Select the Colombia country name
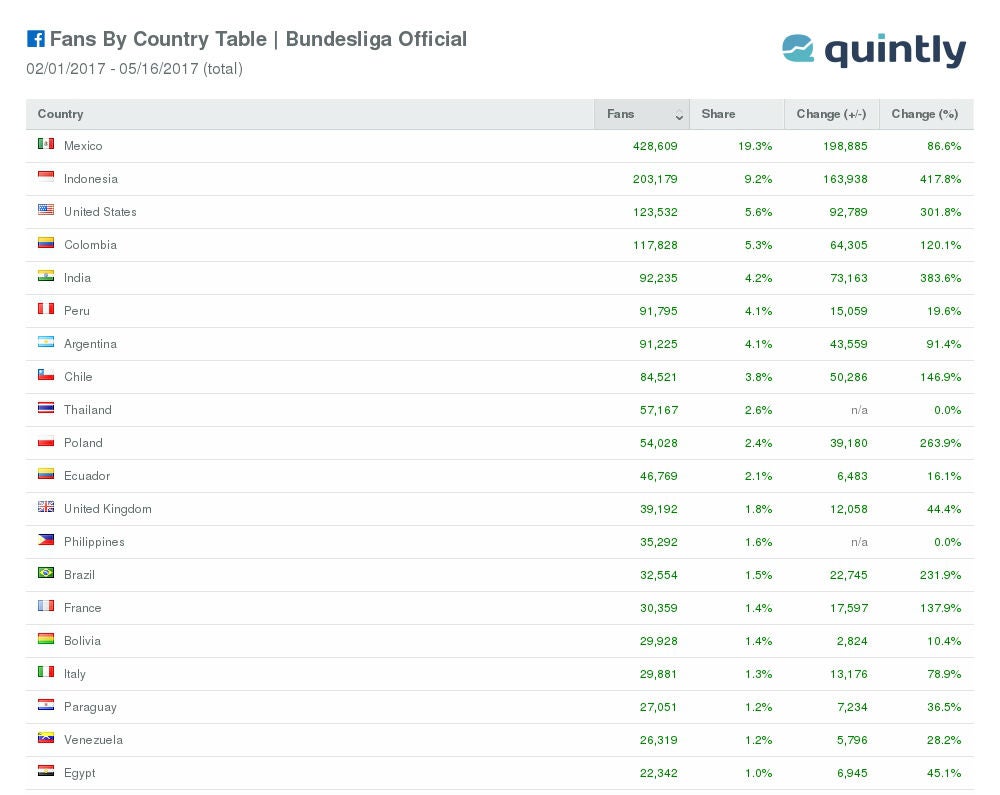This screenshot has height=795, width=1000. tap(90, 245)
